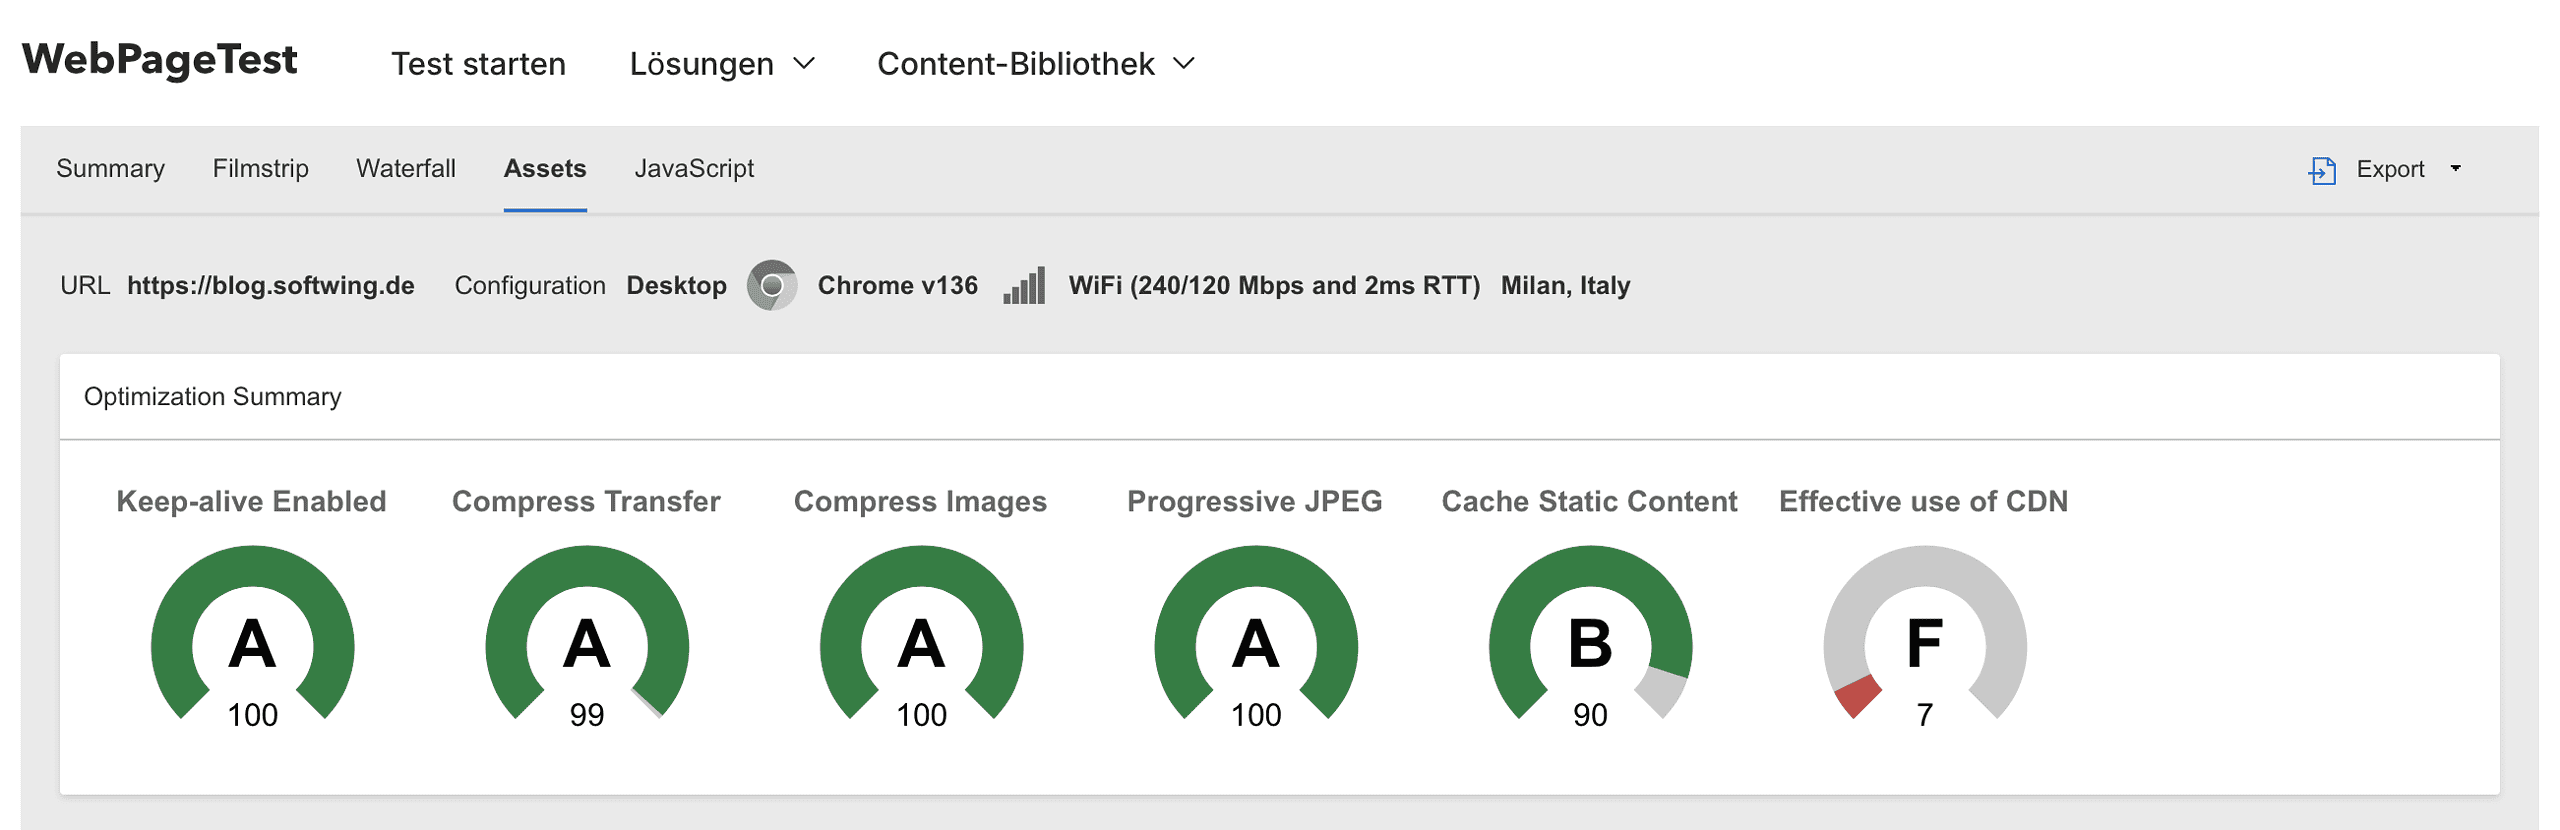This screenshot has width=2560, height=830.
Task: Open the Waterfall tab
Action: pyautogui.click(x=406, y=169)
